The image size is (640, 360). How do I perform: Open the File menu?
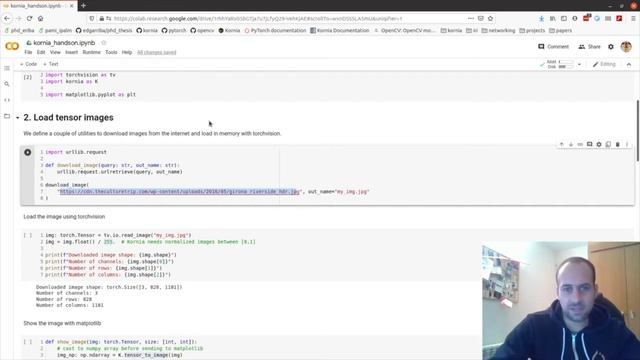(x=28, y=52)
